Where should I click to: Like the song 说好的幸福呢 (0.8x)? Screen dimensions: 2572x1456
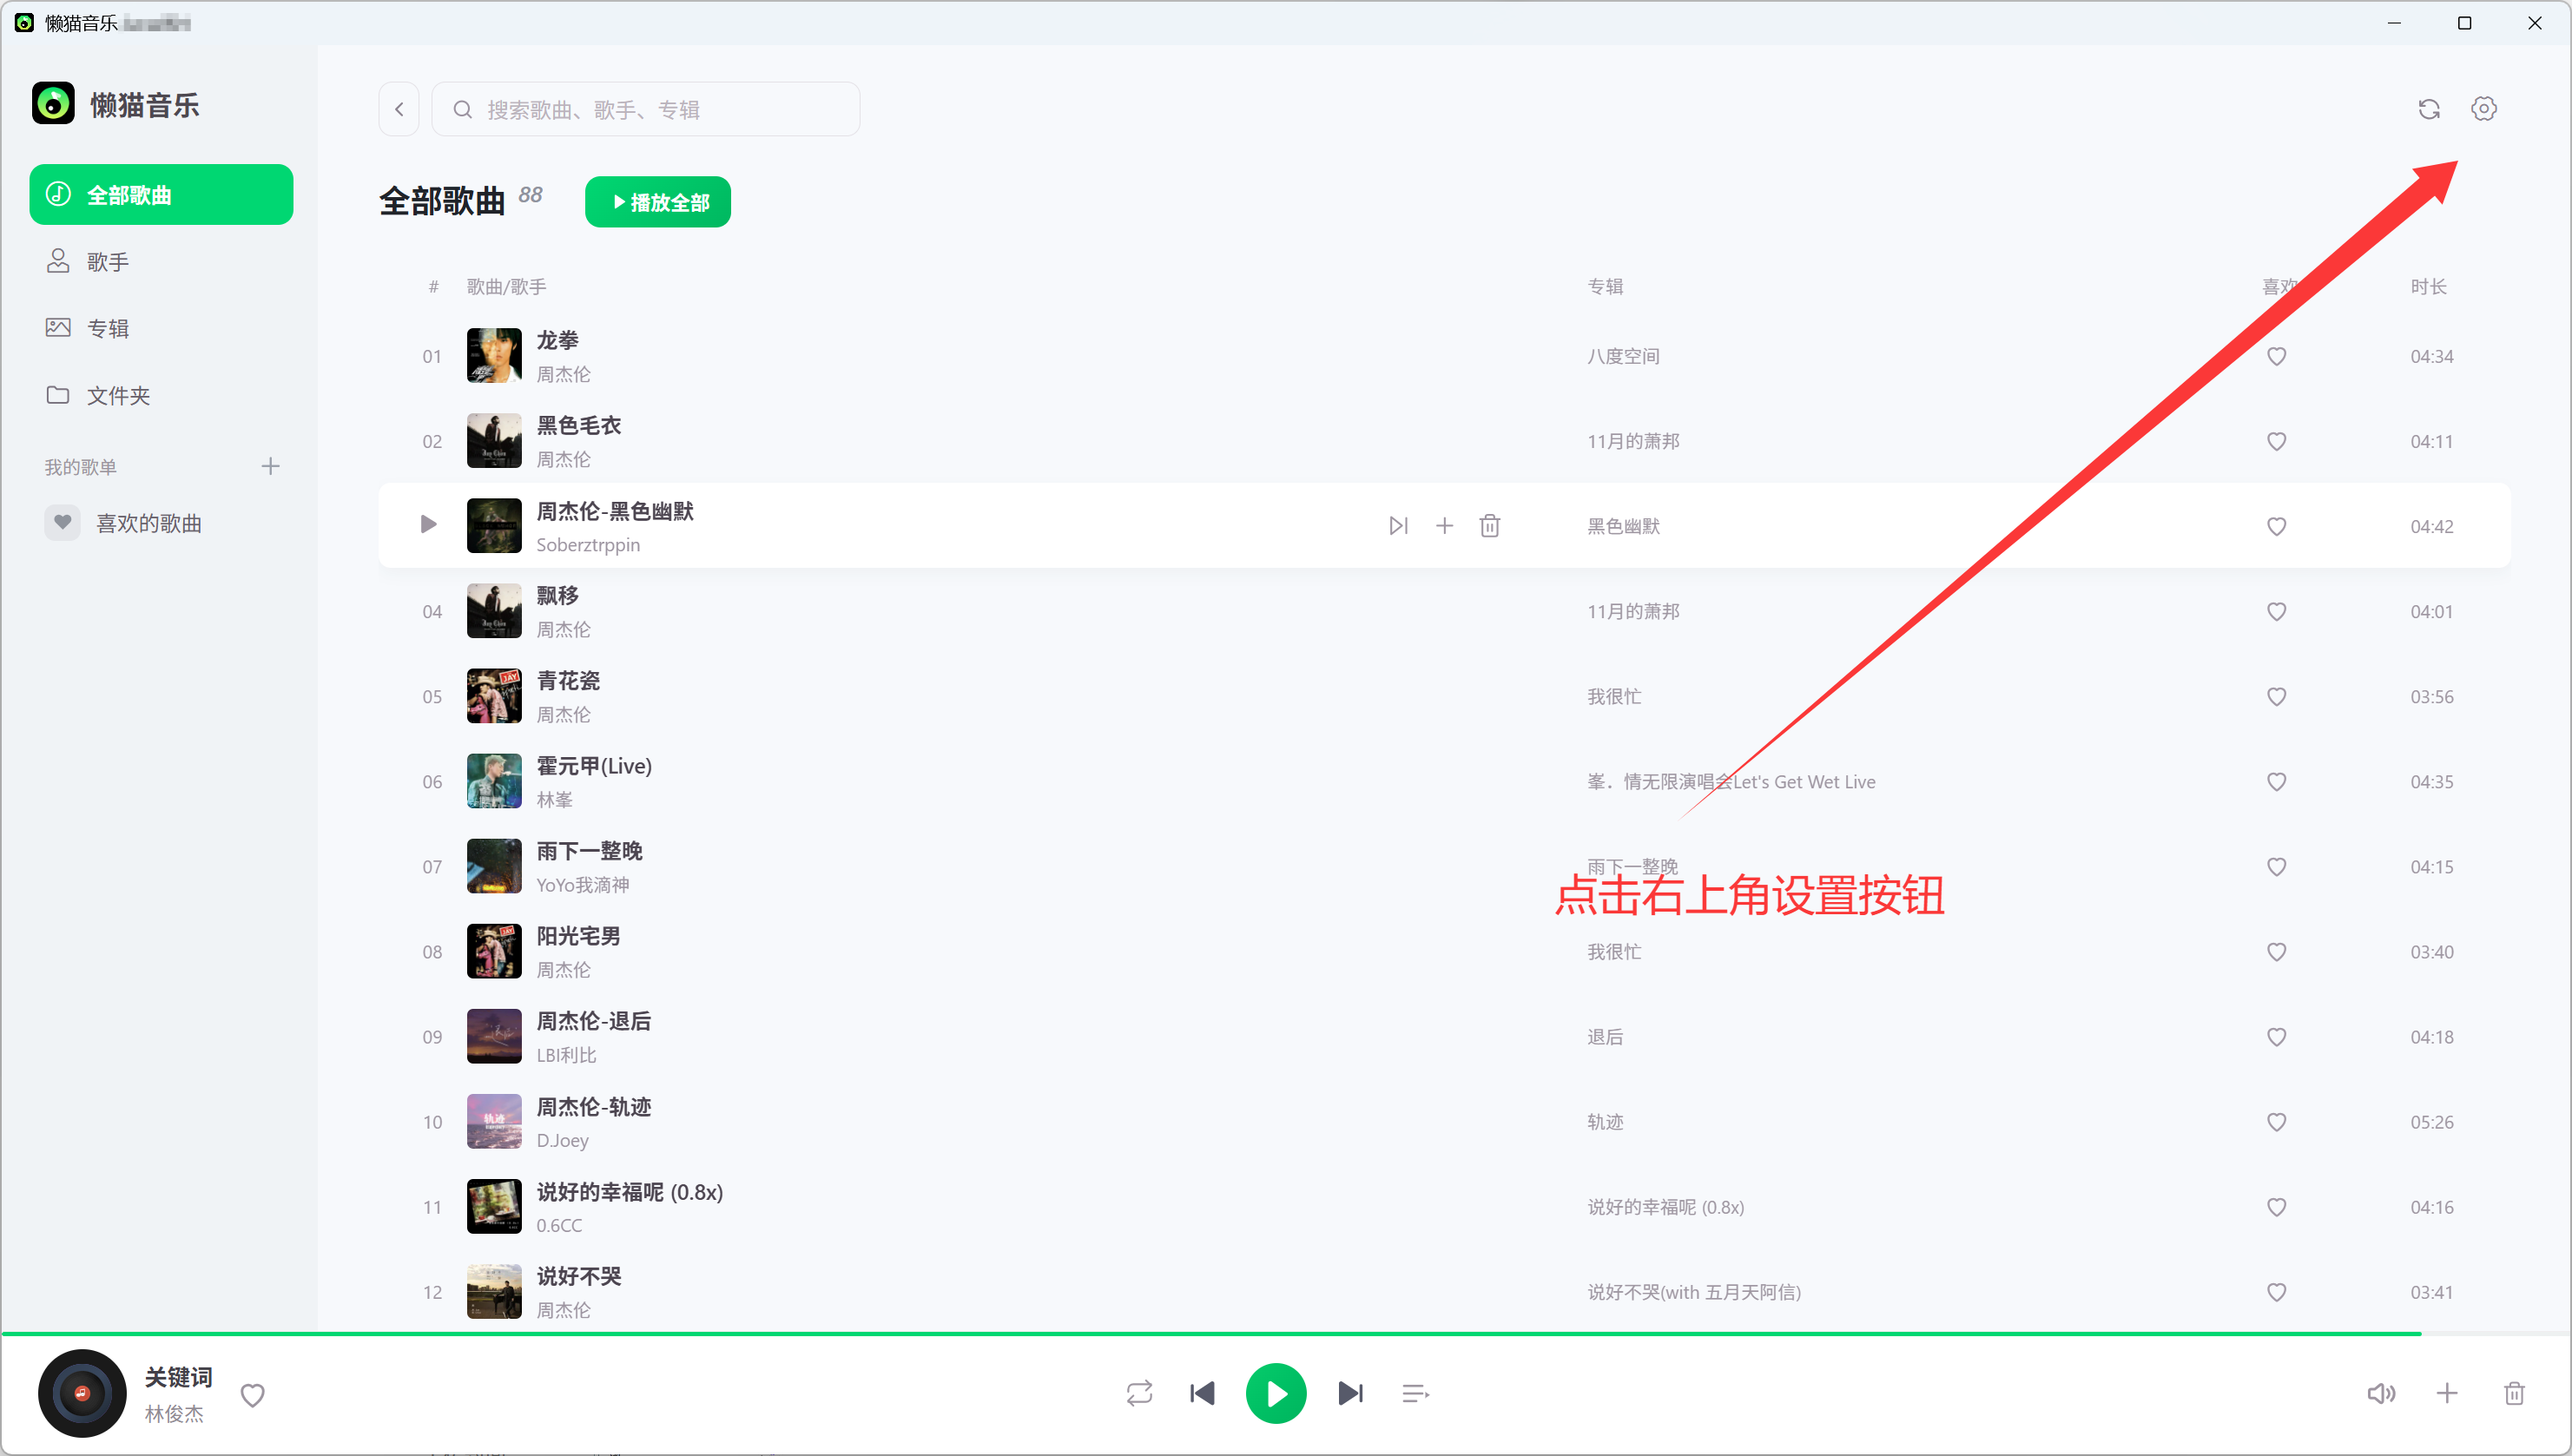click(2276, 1207)
